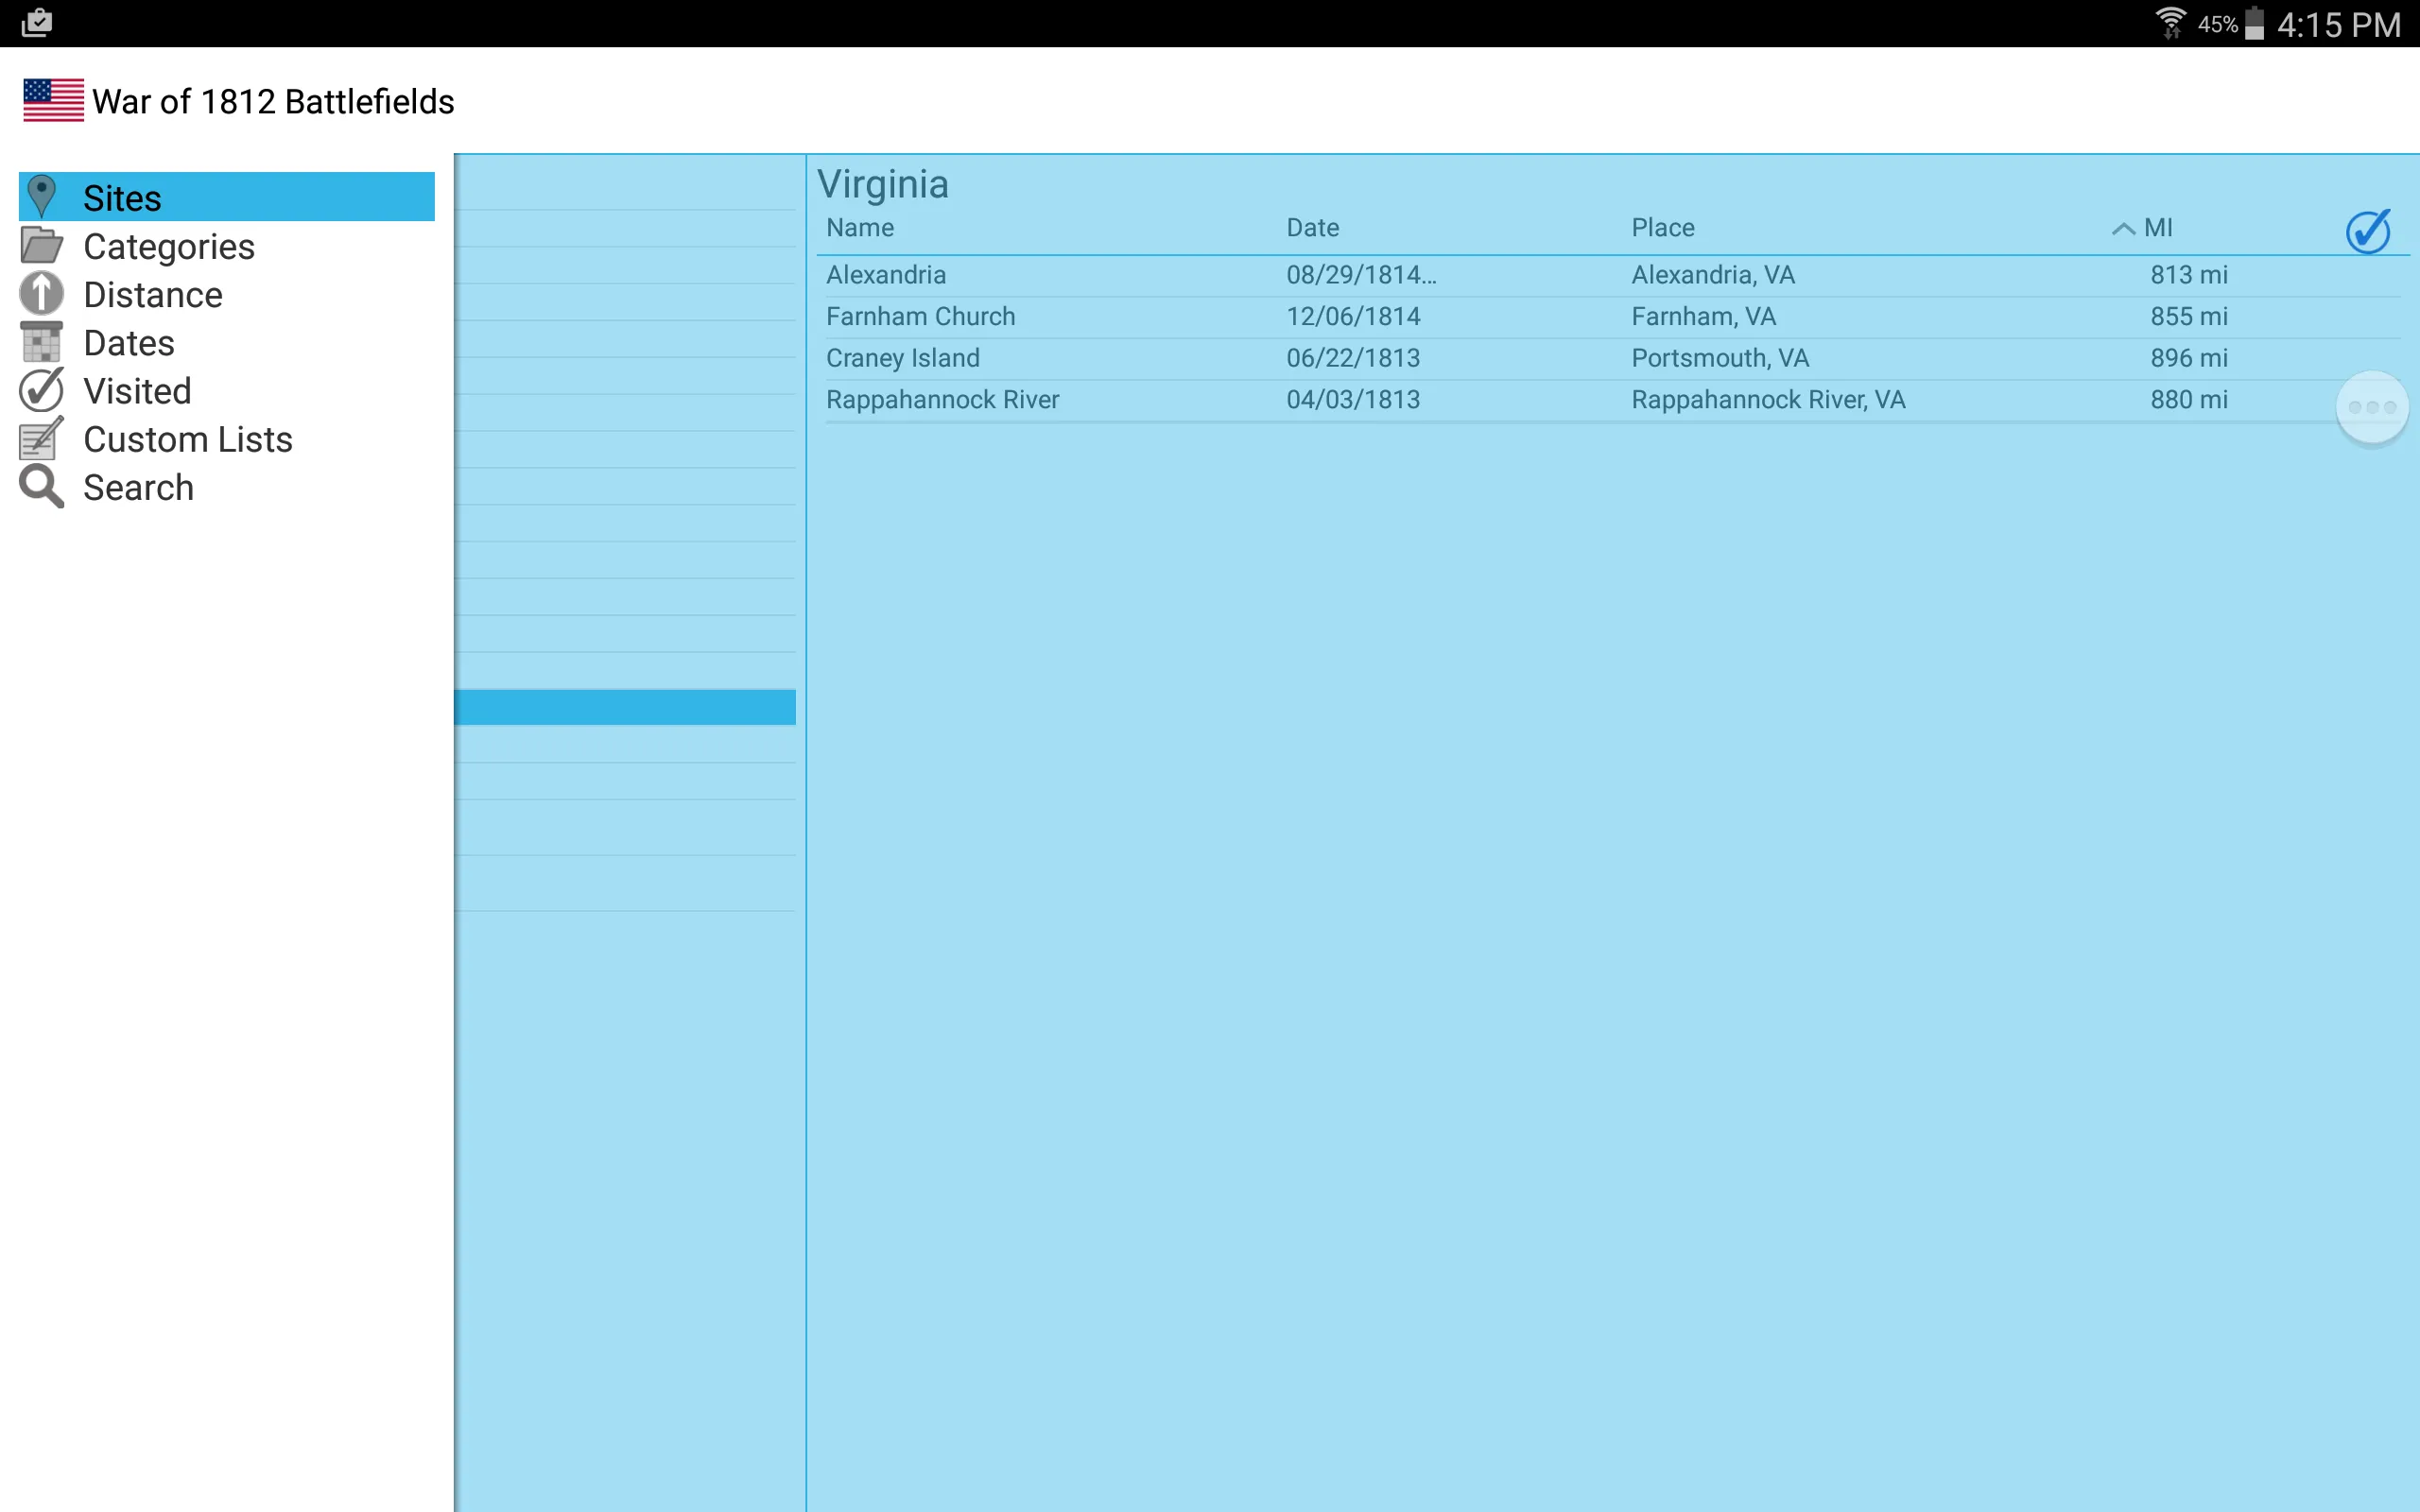Sort by Date column header

(x=1310, y=227)
